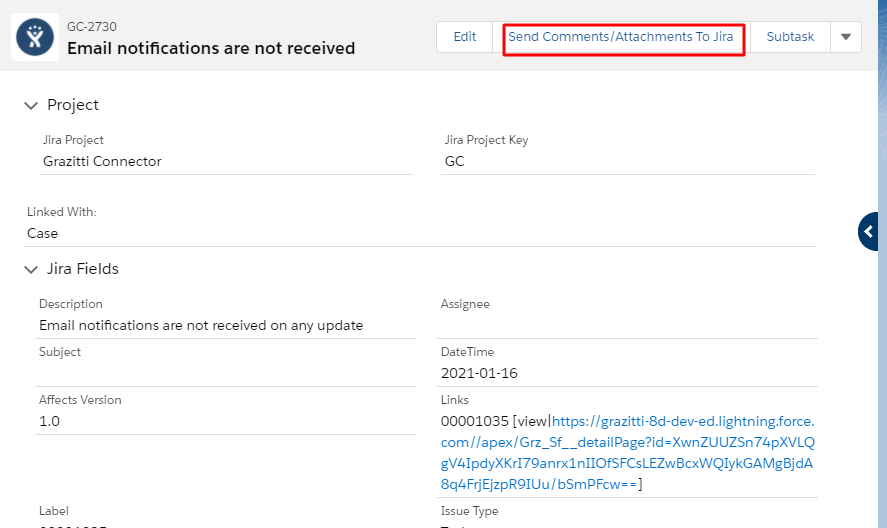Click the Linked With: label
This screenshot has height=528, width=887.
click(62, 212)
